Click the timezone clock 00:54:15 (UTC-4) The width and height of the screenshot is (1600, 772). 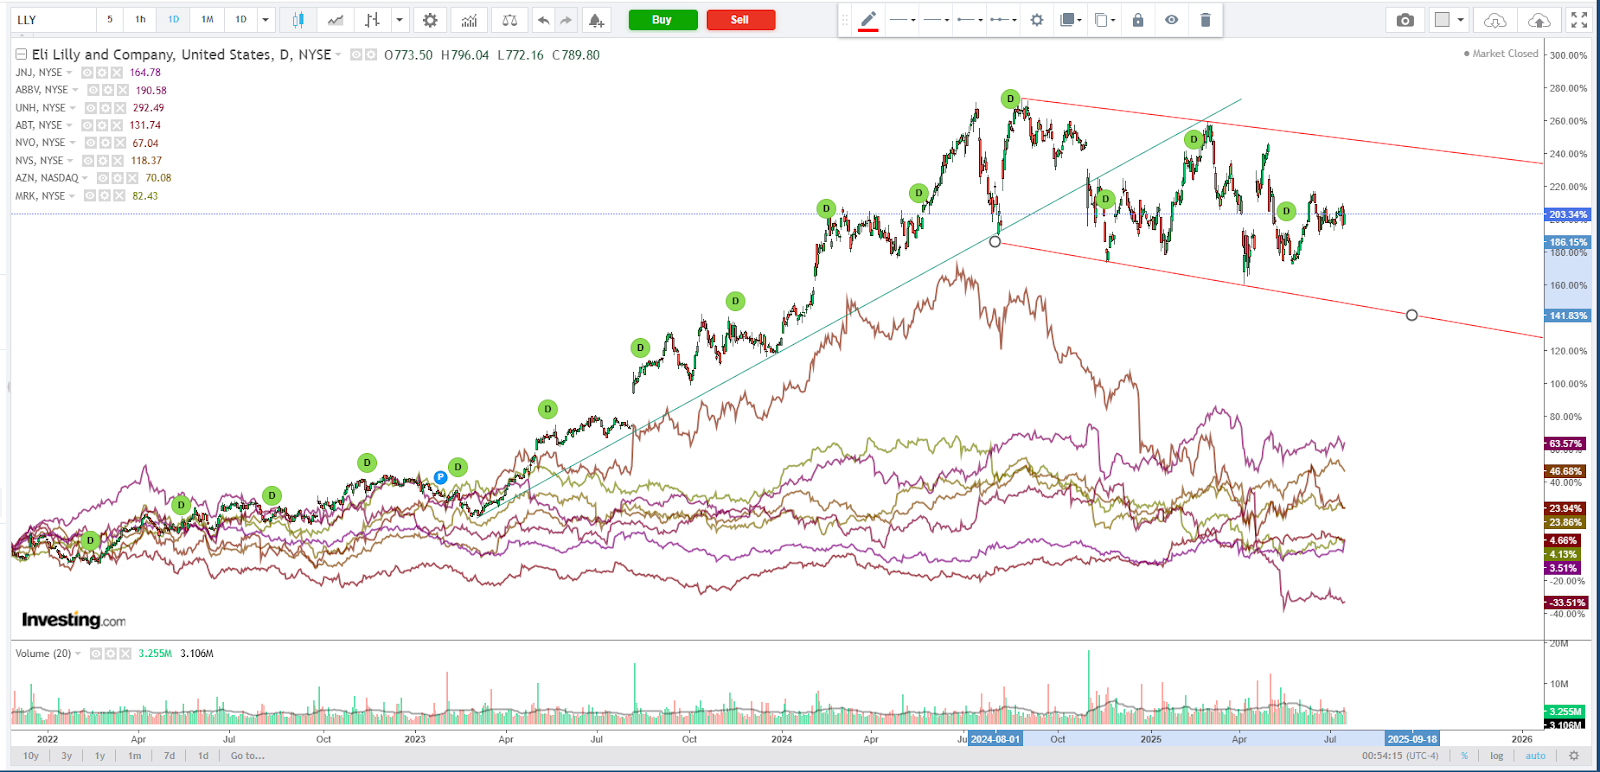(x=1400, y=756)
